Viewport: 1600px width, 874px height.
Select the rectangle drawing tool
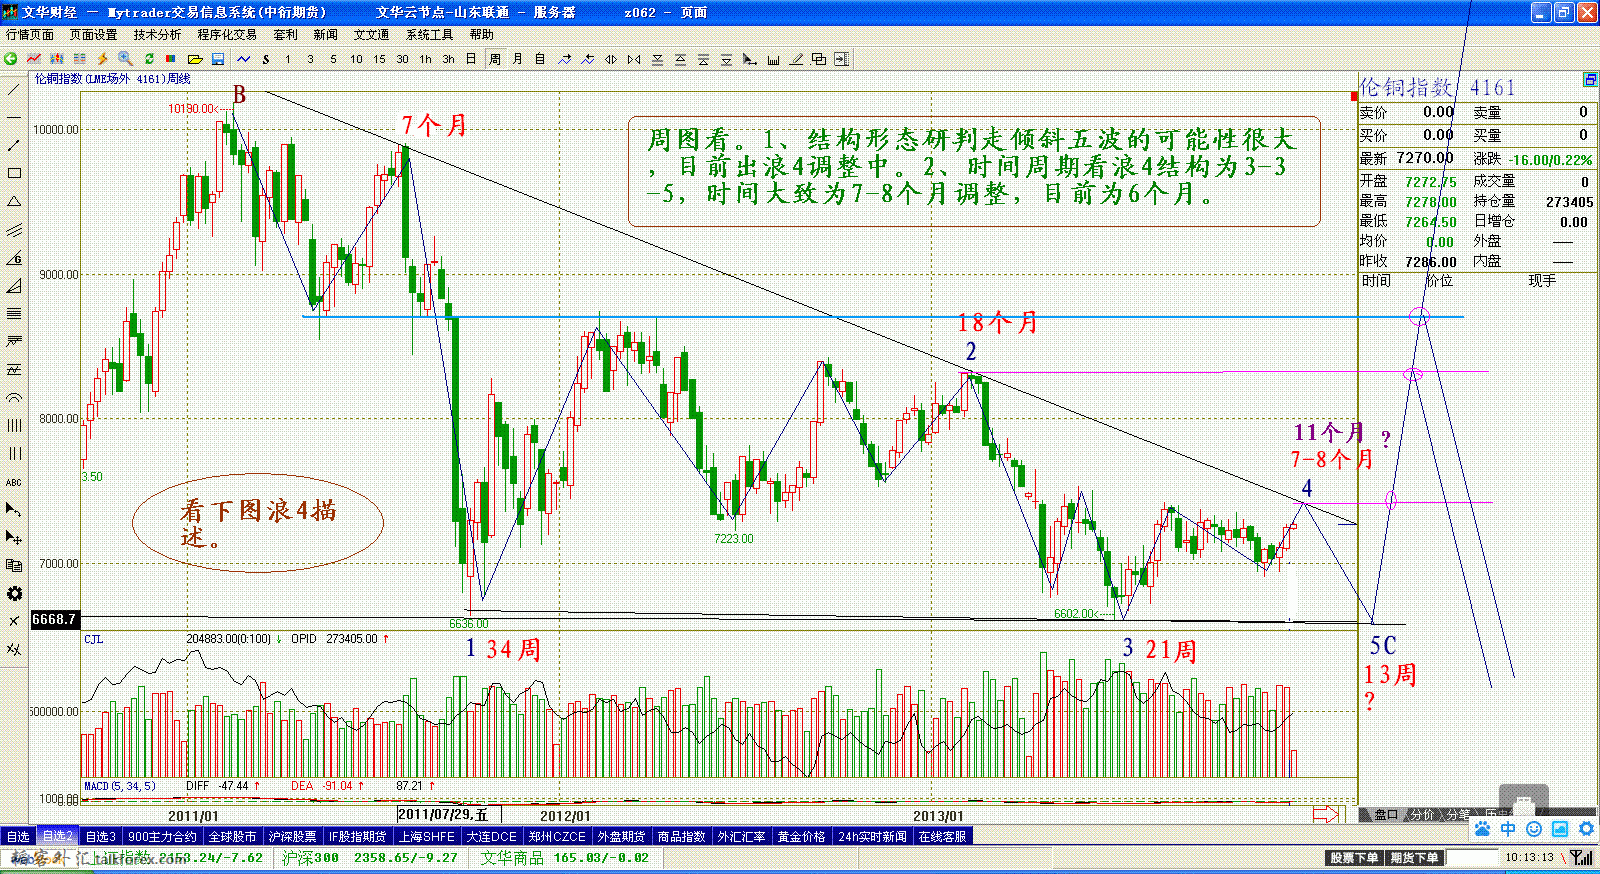tap(14, 174)
